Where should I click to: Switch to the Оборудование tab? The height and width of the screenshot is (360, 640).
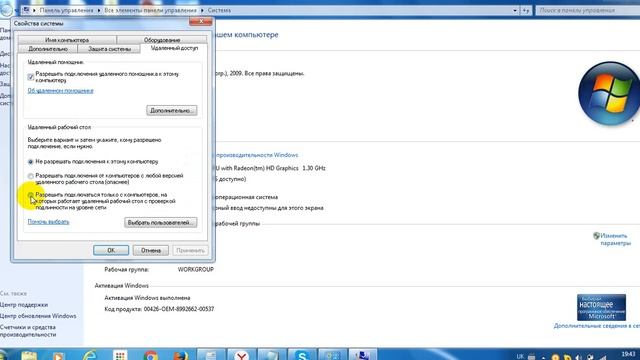coord(162,40)
